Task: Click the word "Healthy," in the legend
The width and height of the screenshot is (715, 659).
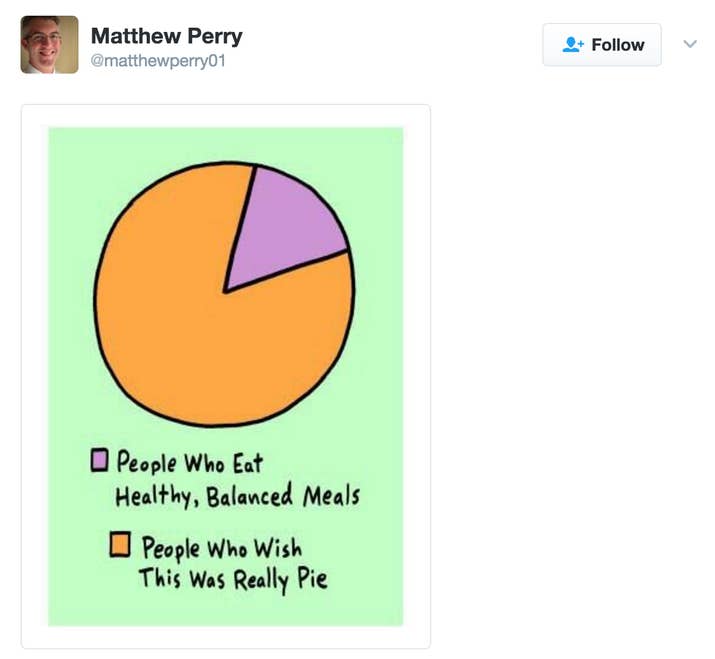Action: 157,496
